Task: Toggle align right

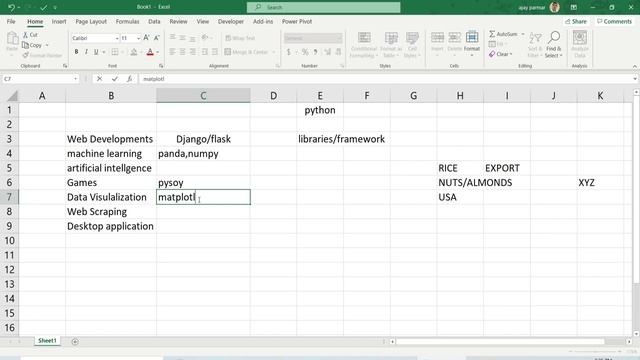Action: (x=192, y=52)
